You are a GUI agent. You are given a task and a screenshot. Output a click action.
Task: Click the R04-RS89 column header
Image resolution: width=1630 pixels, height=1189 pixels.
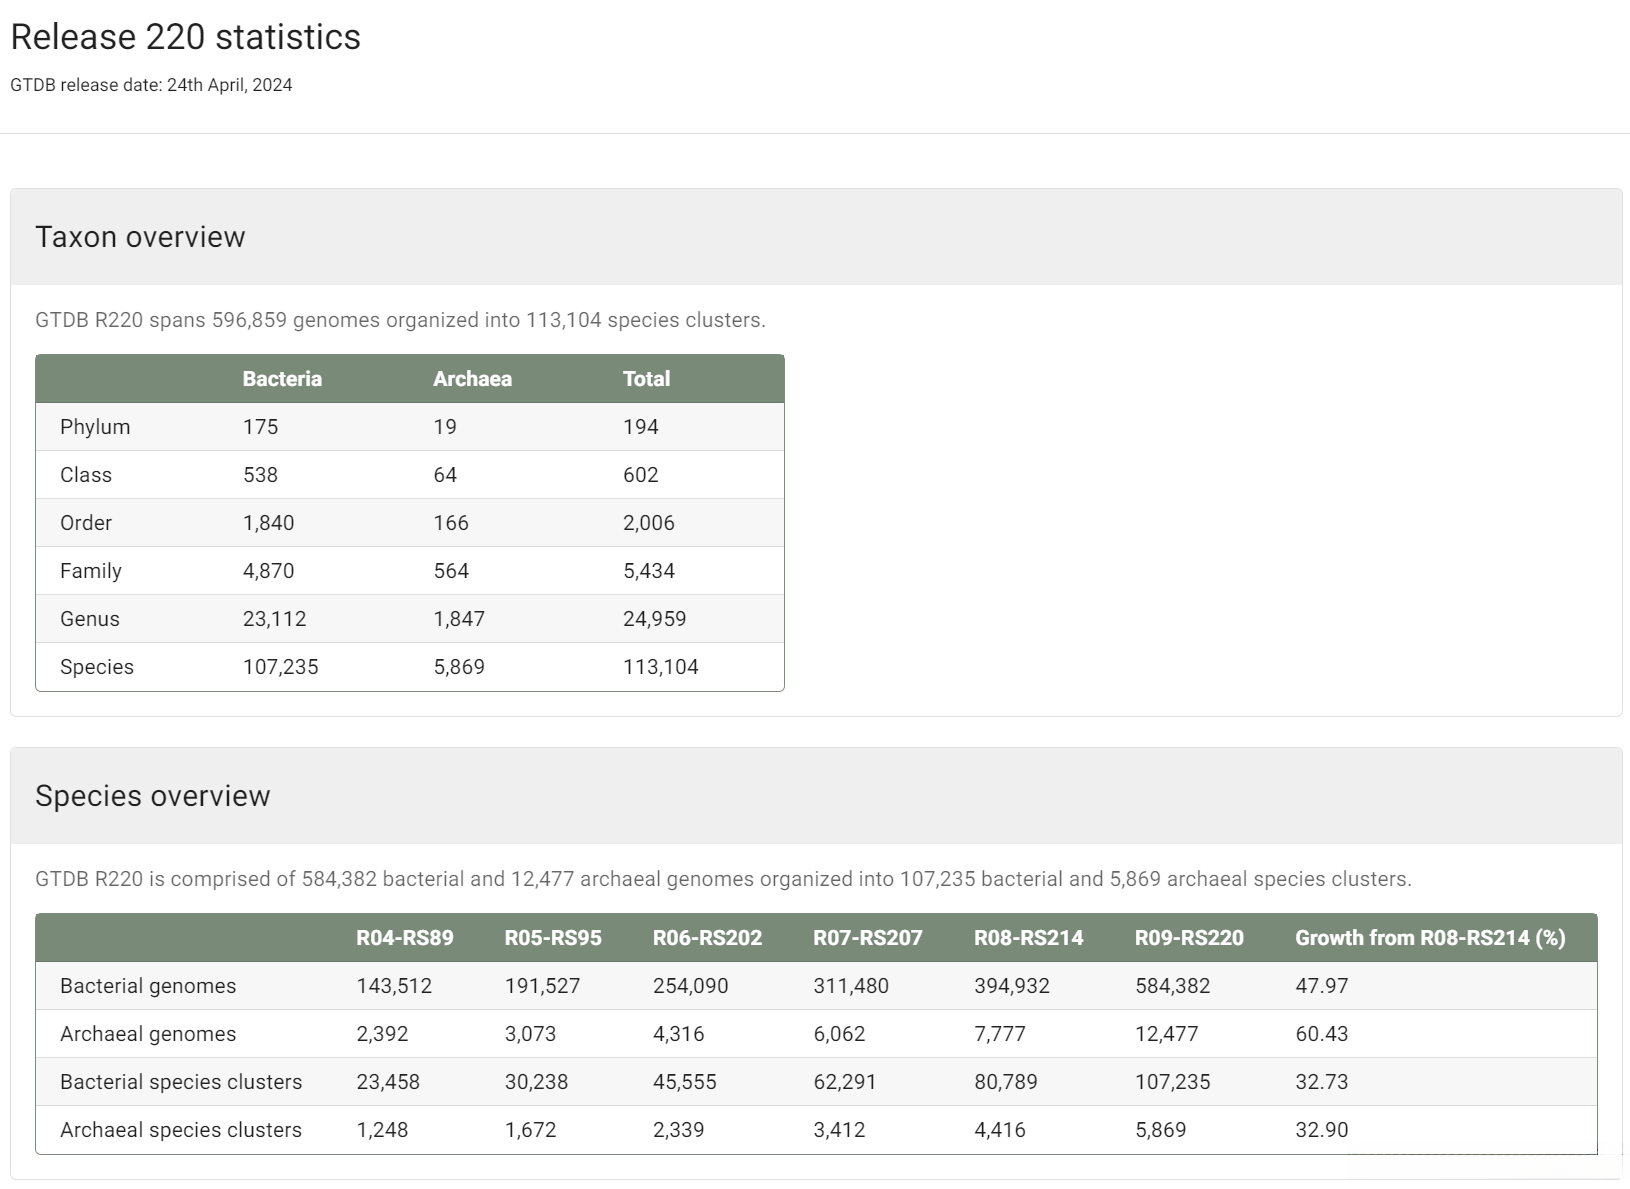404,938
